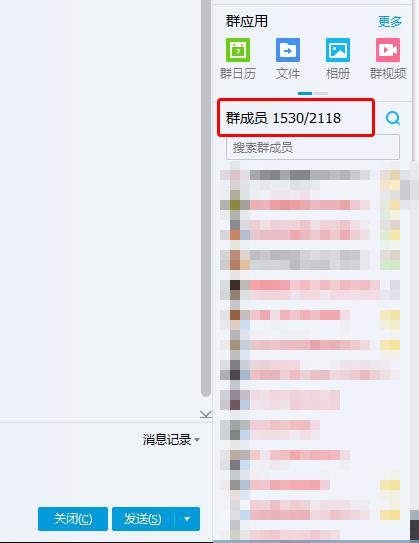419x543 pixels.
Task: Open send options arrow next to 发送(S)
Action: point(187,519)
